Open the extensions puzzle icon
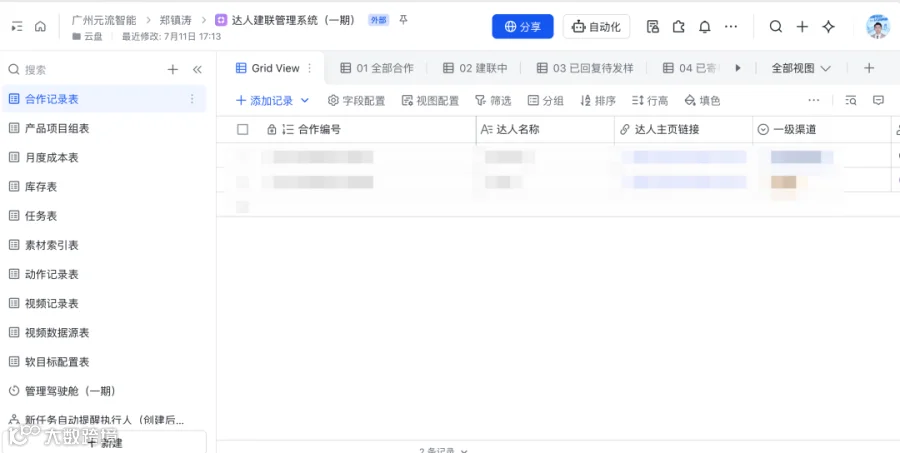 tap(678, 26)
